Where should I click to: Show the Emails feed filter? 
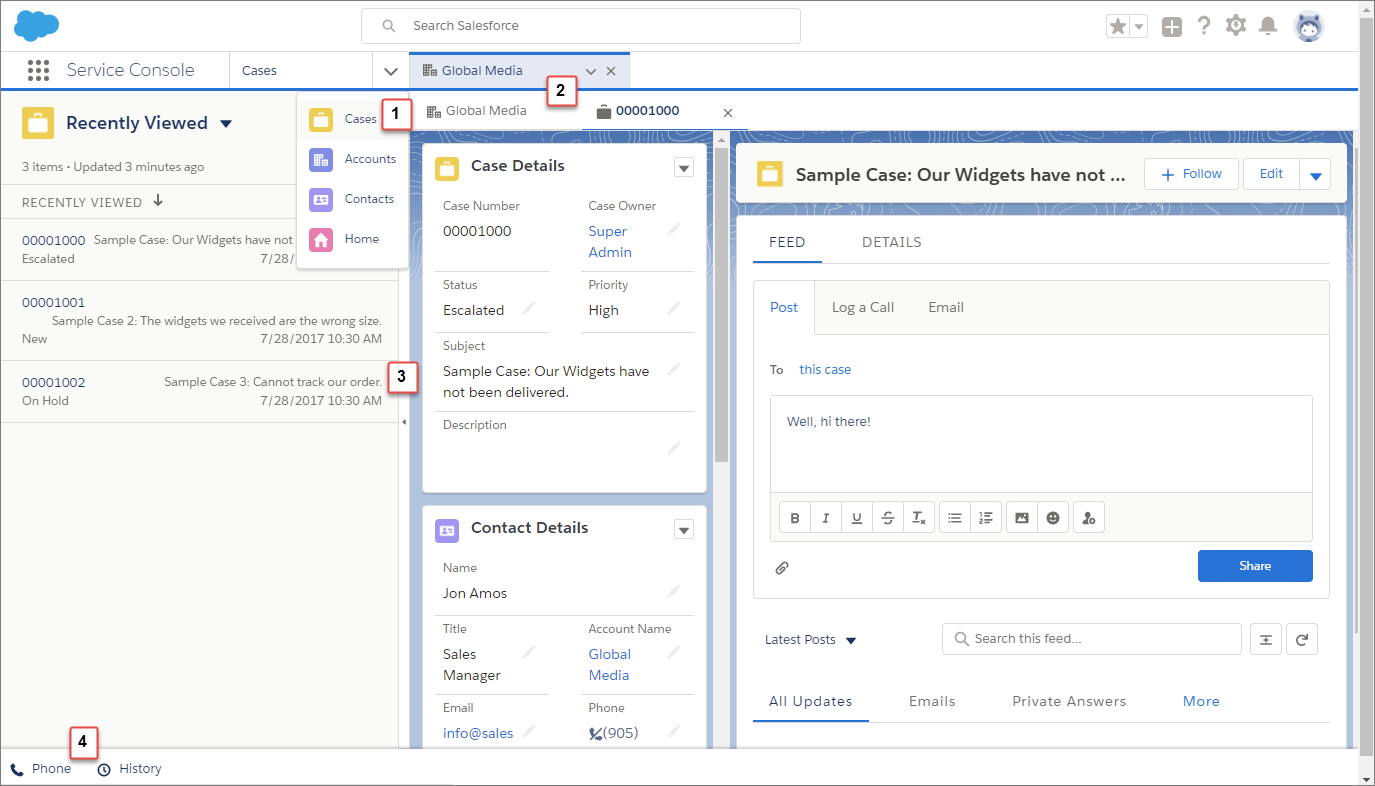[x=932, y=701]
